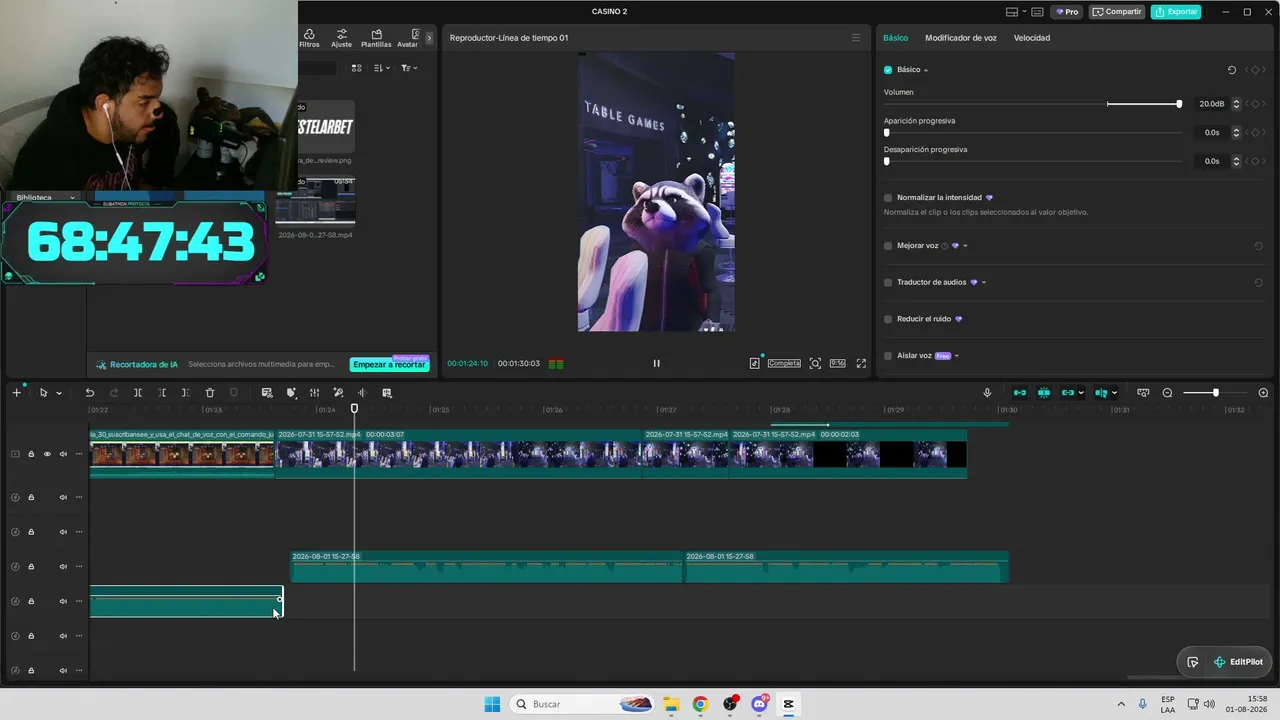Open the add-to-timeline plus button
This screenshot has width=1280, height=720.
(x=16, y=393)
